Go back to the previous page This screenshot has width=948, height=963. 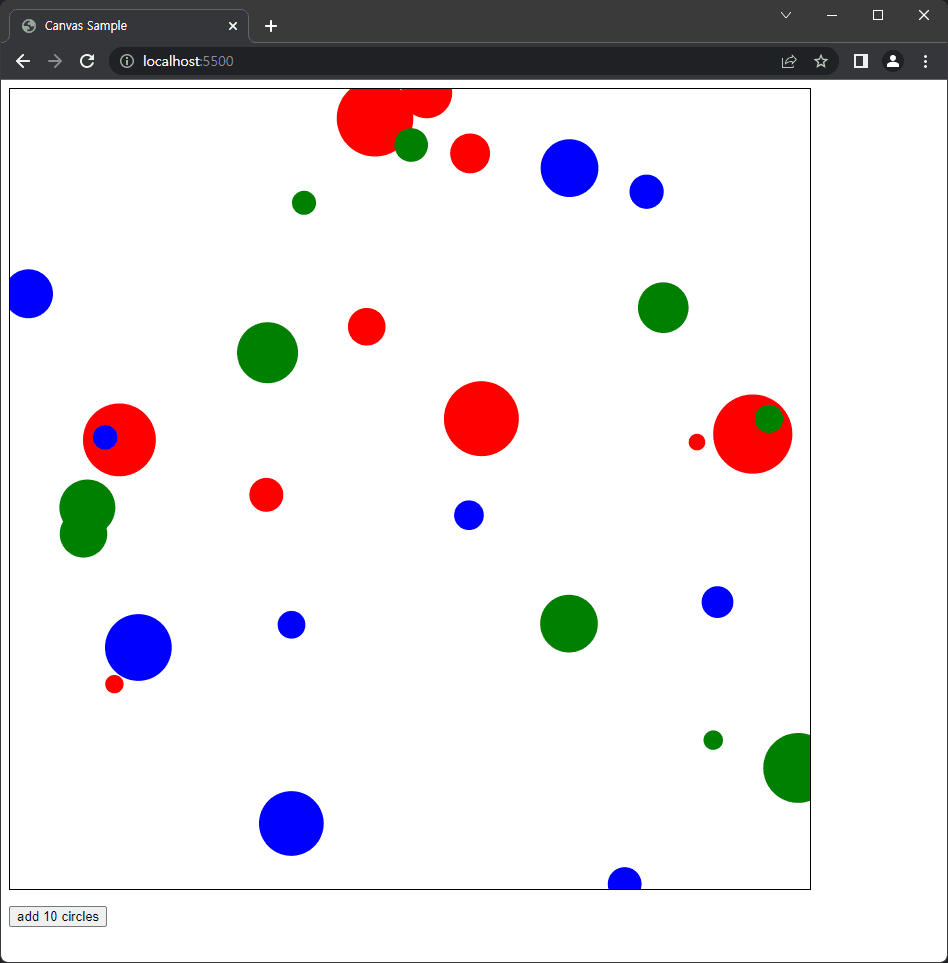click(x=23, y=61)
